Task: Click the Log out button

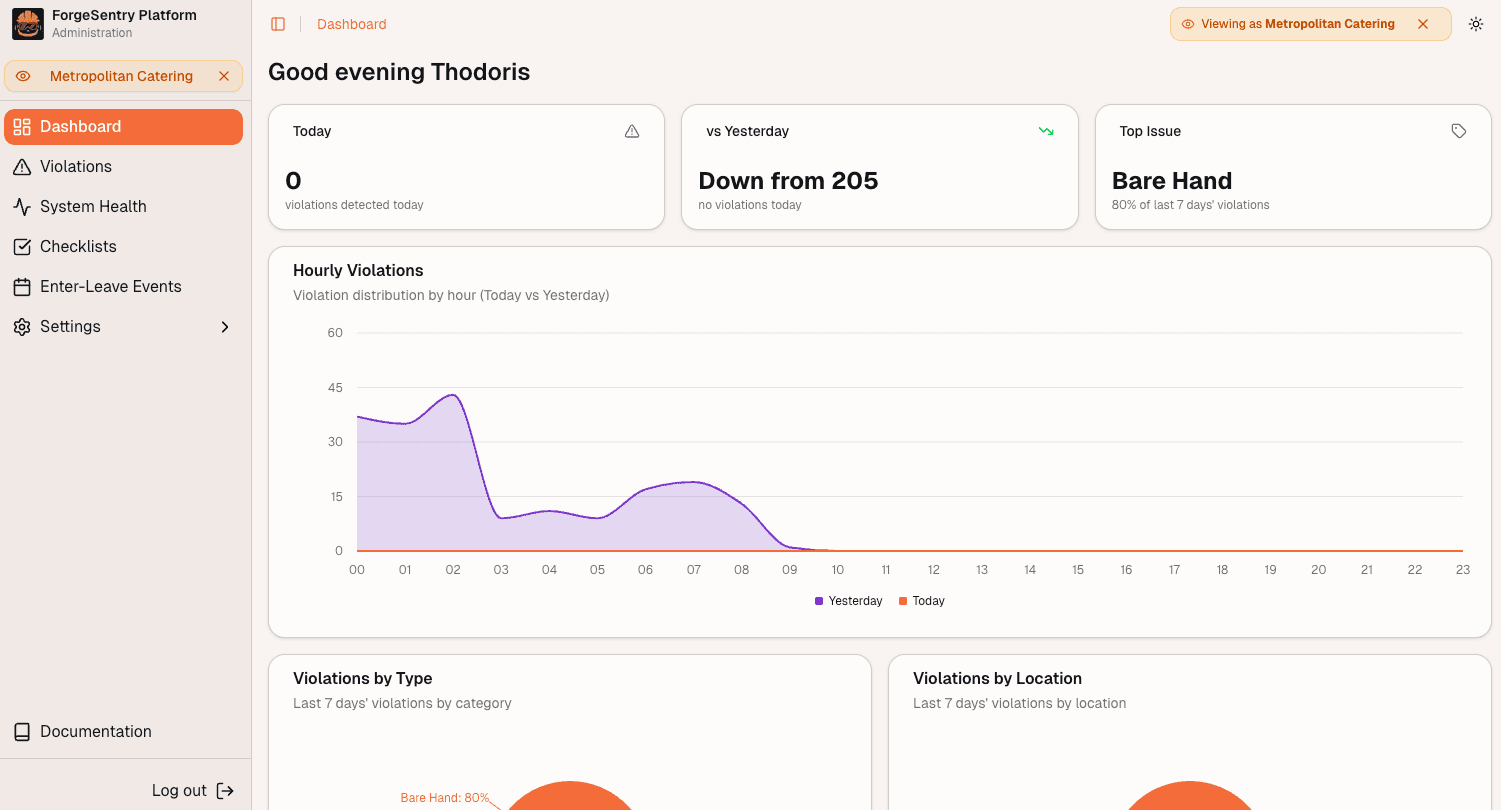Action: tap(192, 791)
